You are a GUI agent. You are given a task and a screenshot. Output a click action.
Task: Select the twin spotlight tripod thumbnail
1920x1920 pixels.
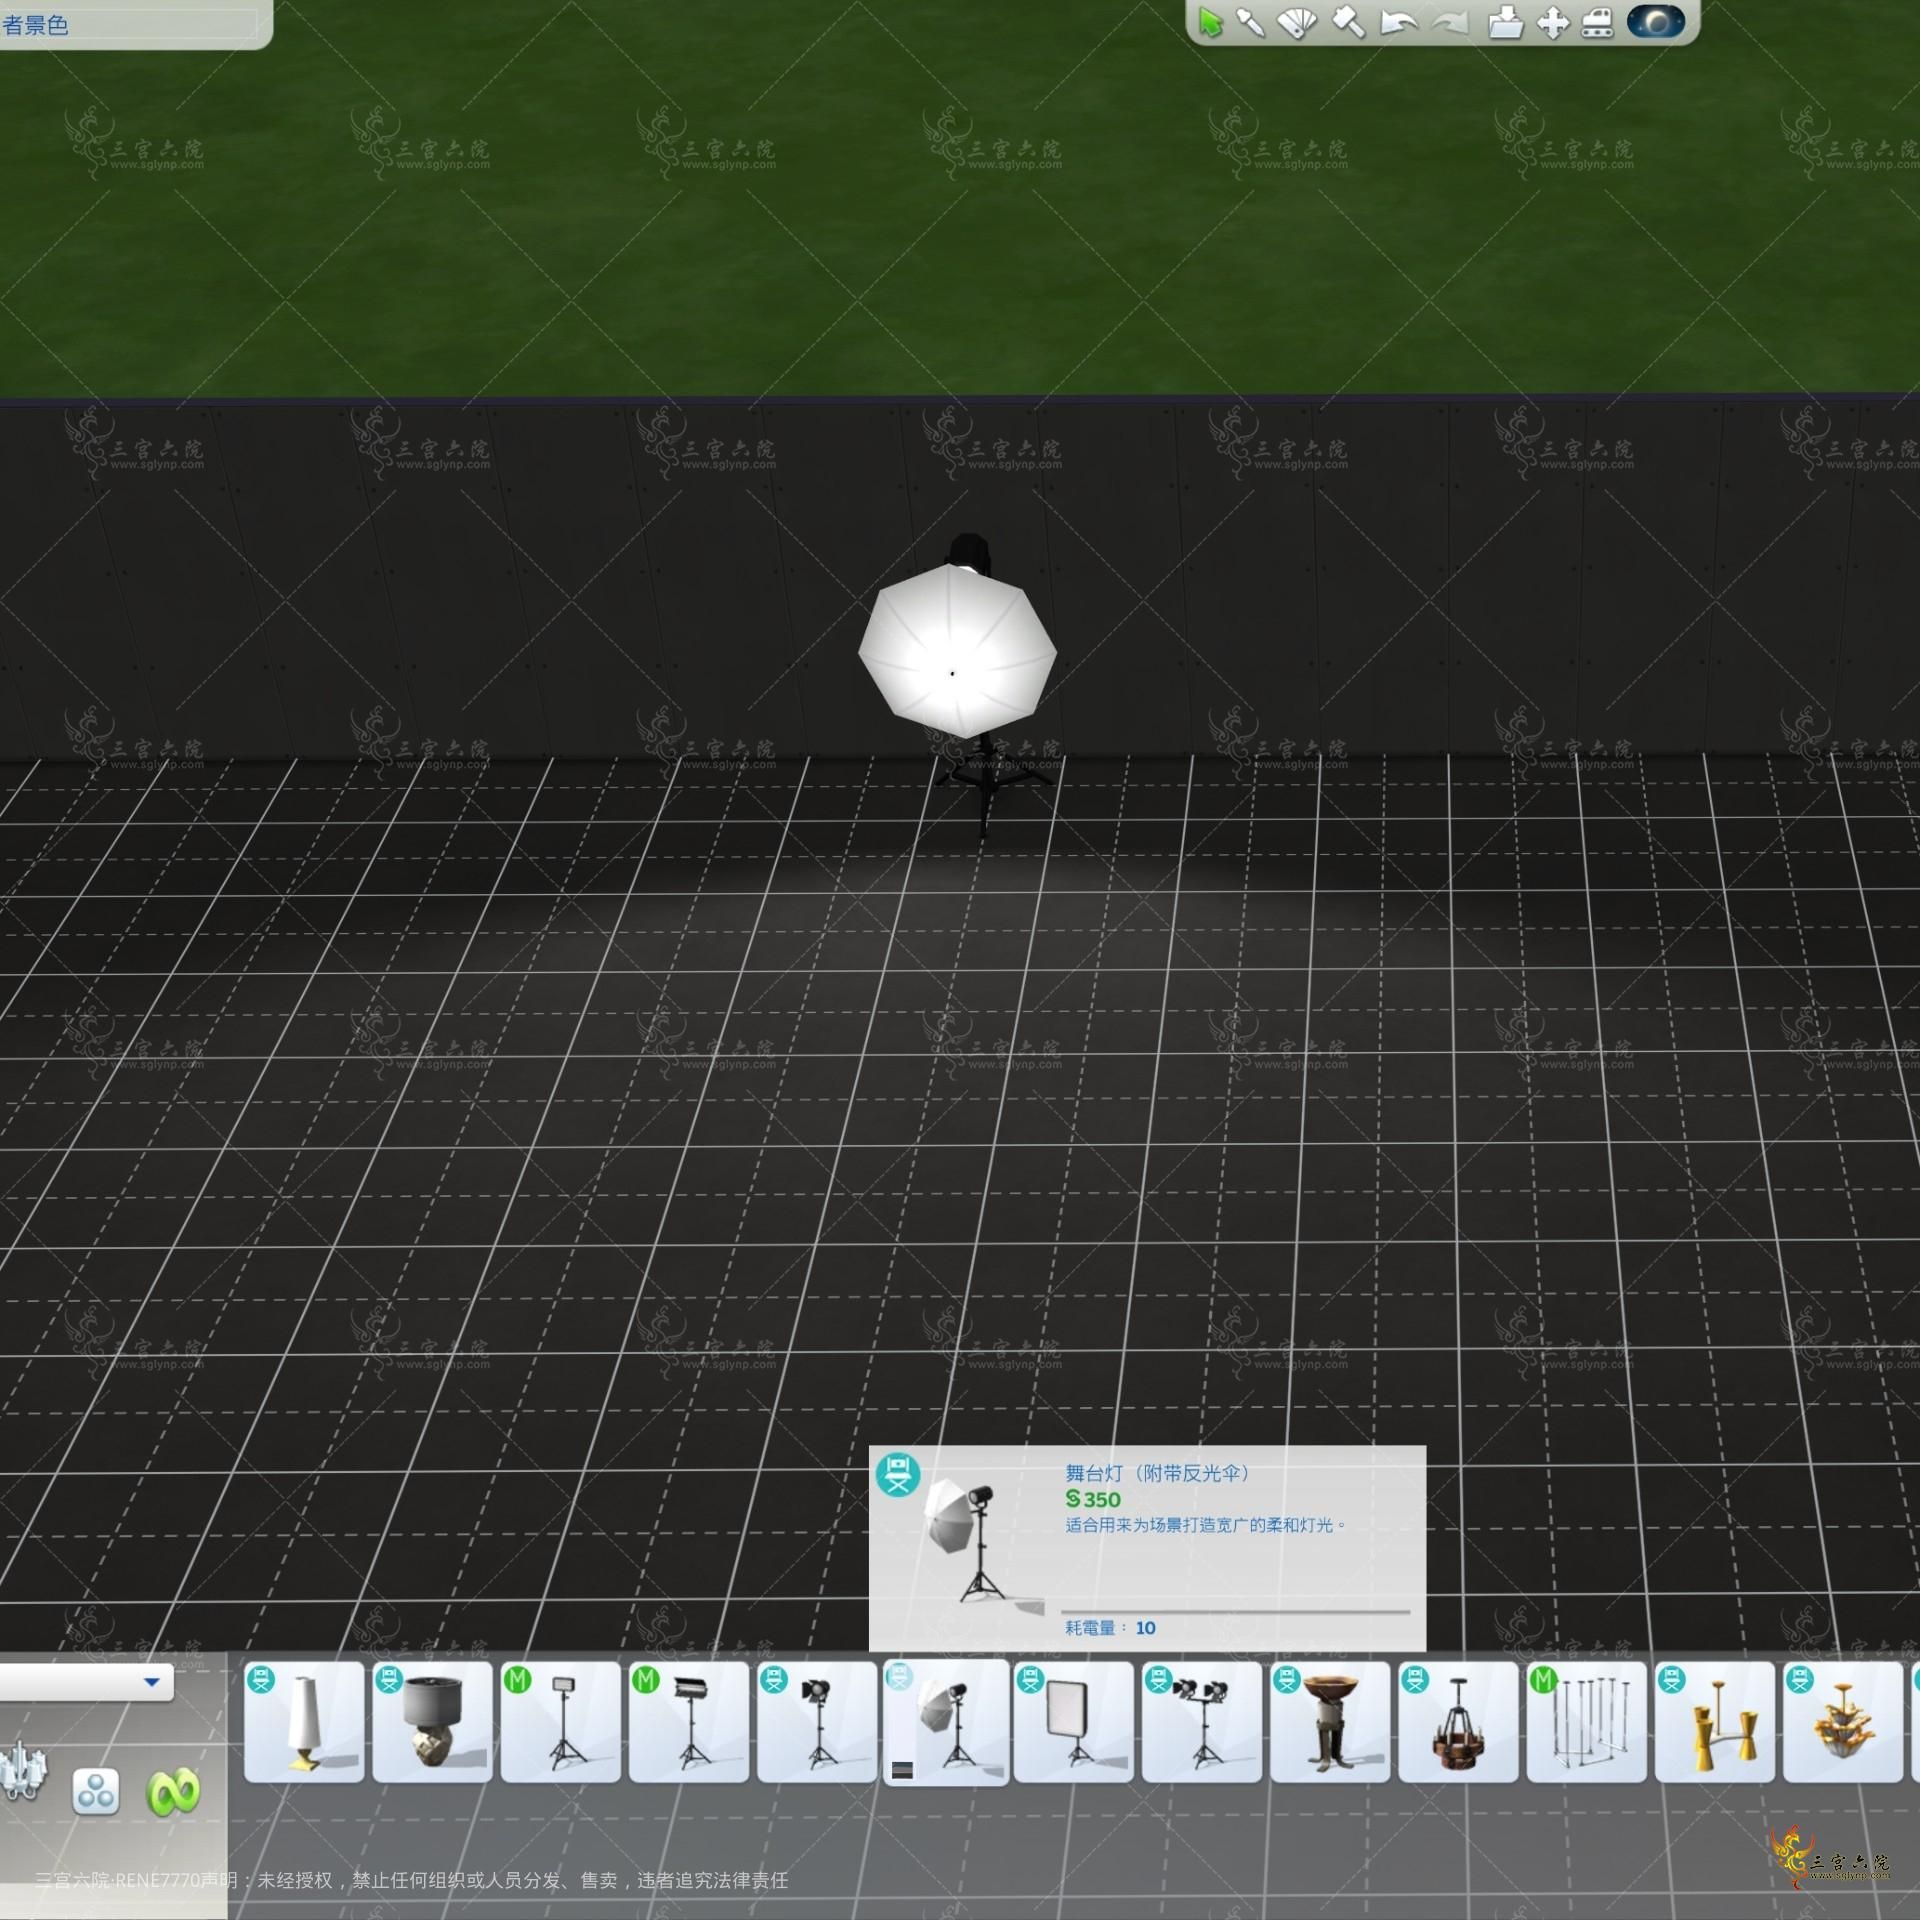point(1201,1723)
